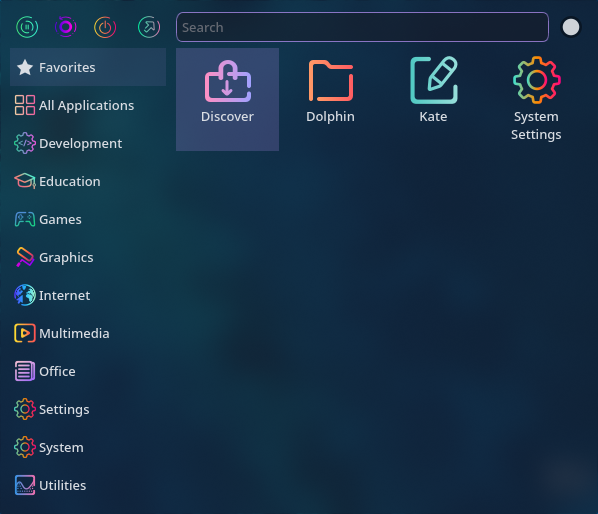
Task: View the Multimedia applications
Action: point(88,333)
